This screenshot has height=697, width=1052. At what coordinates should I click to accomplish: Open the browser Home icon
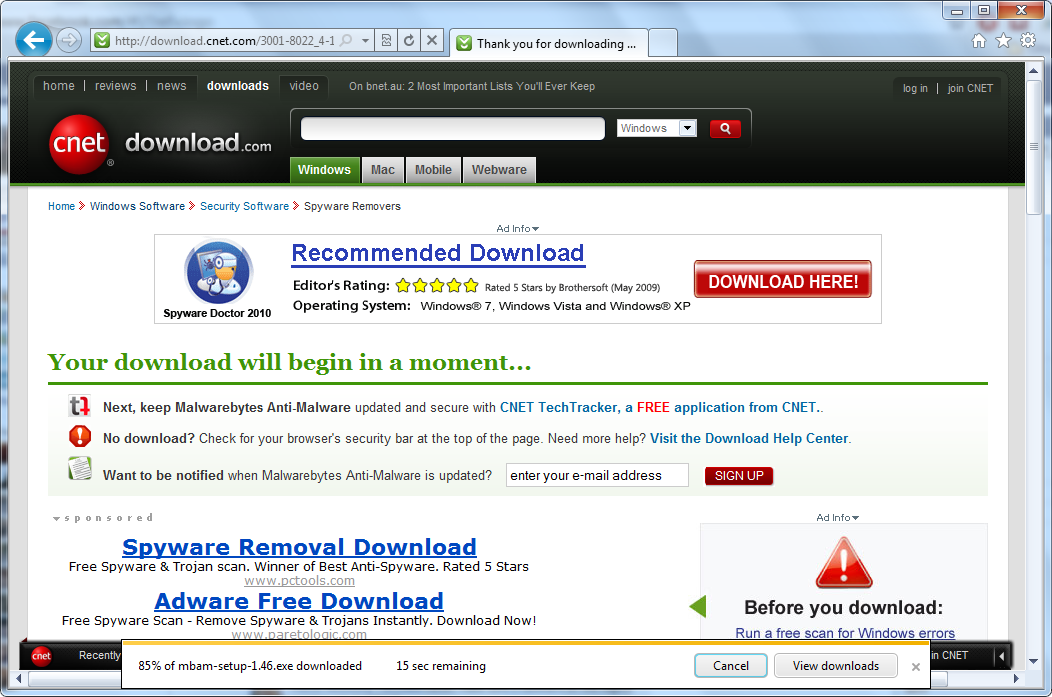[x=979, y=41]
